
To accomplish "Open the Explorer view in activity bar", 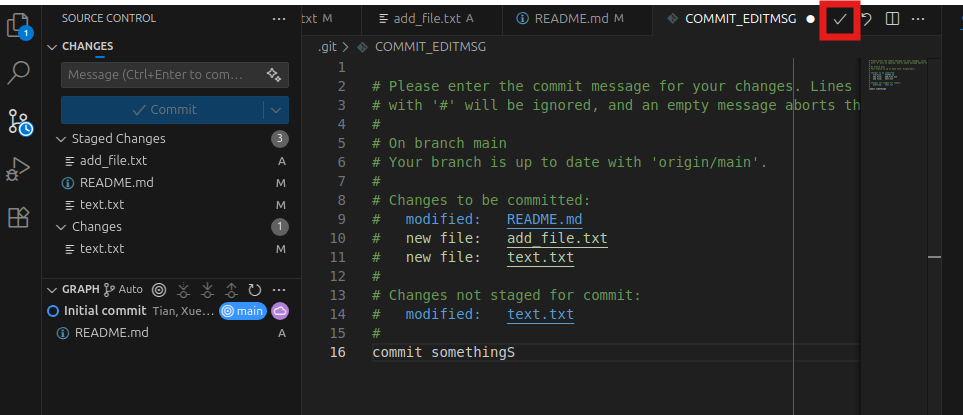I will [x=19, y=27].
